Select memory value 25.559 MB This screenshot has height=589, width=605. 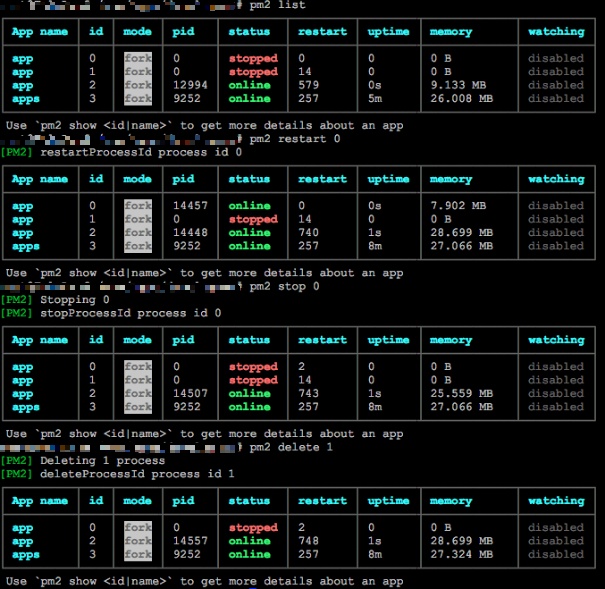pyautogui.click(x=462, y=393)
